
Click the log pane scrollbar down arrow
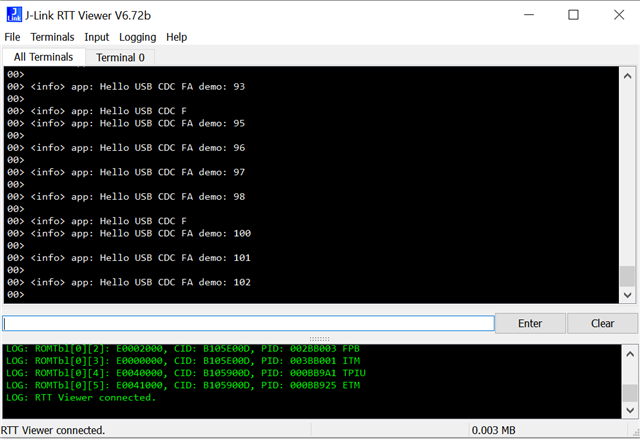click(x=630, y=410)
